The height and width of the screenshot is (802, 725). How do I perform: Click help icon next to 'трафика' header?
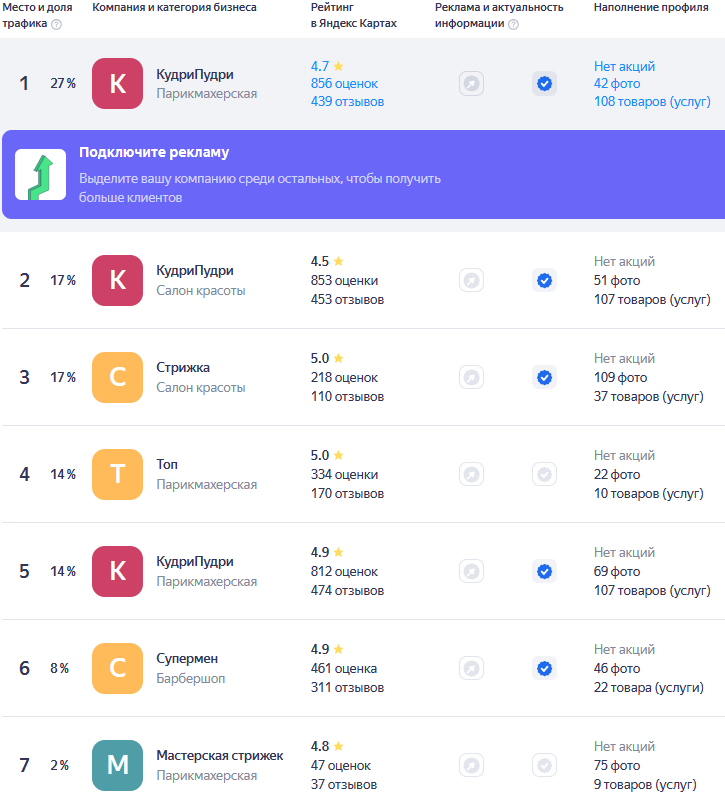click(56, 24)
